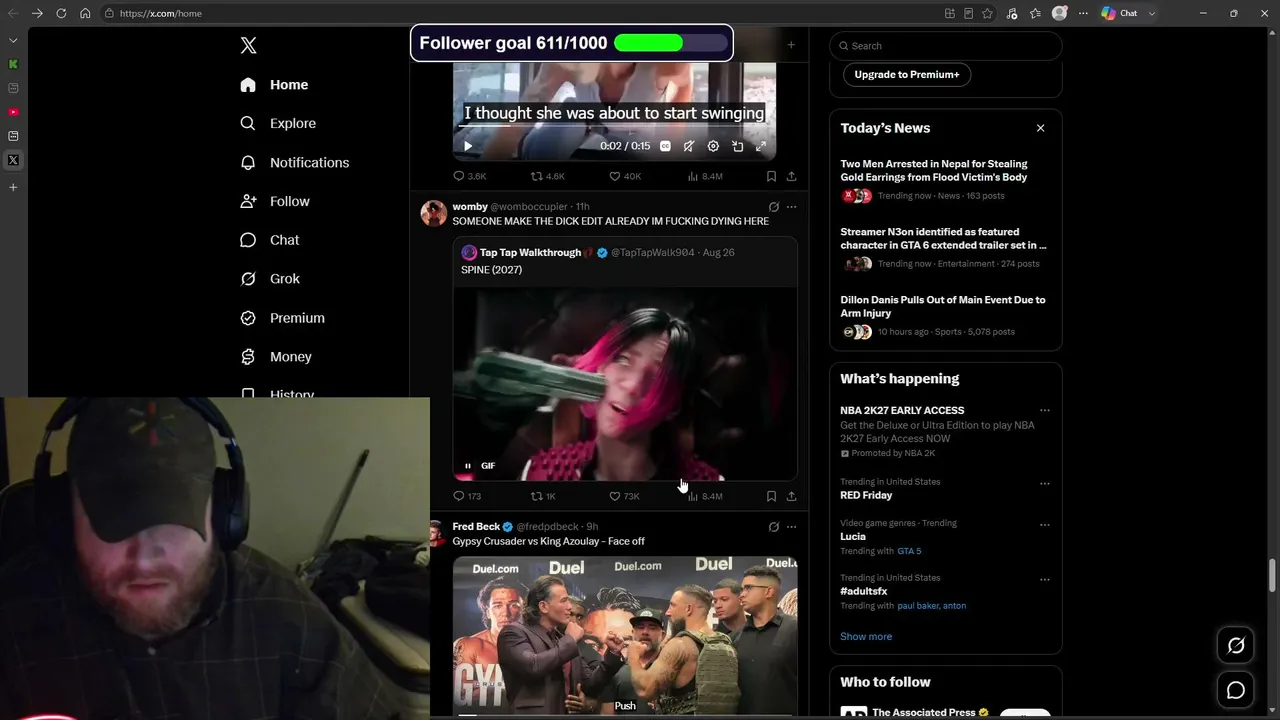
Task: Open more options for RED Friday trend
Action: (1044, 484)
